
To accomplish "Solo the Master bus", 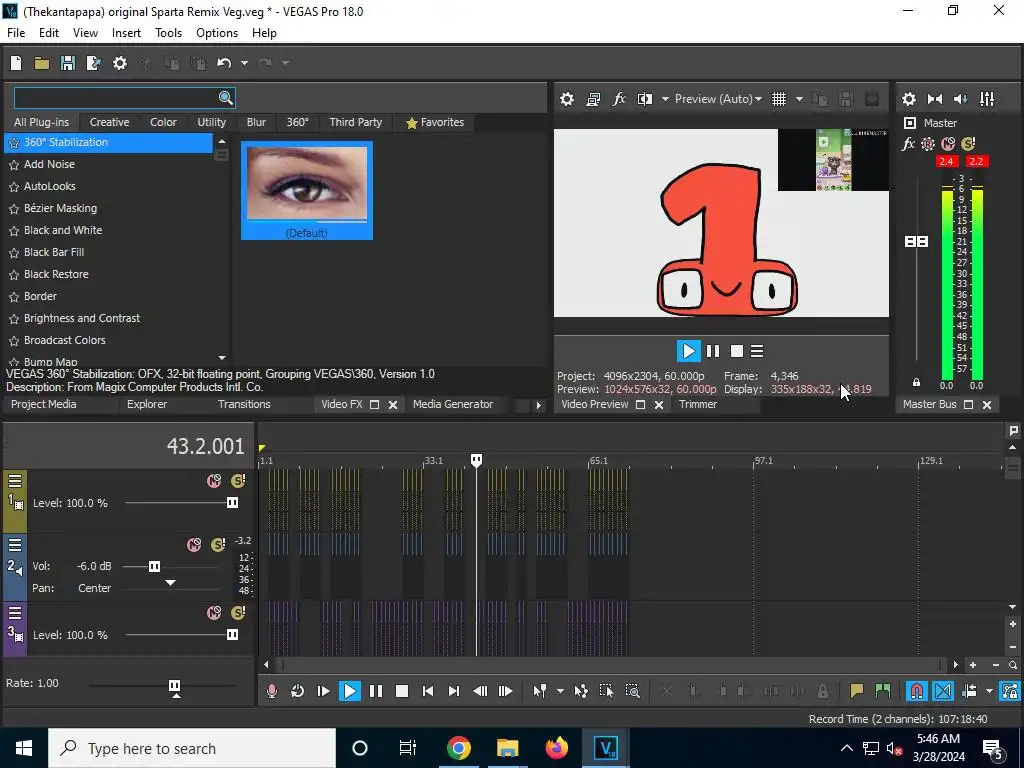I will (968, 144).
